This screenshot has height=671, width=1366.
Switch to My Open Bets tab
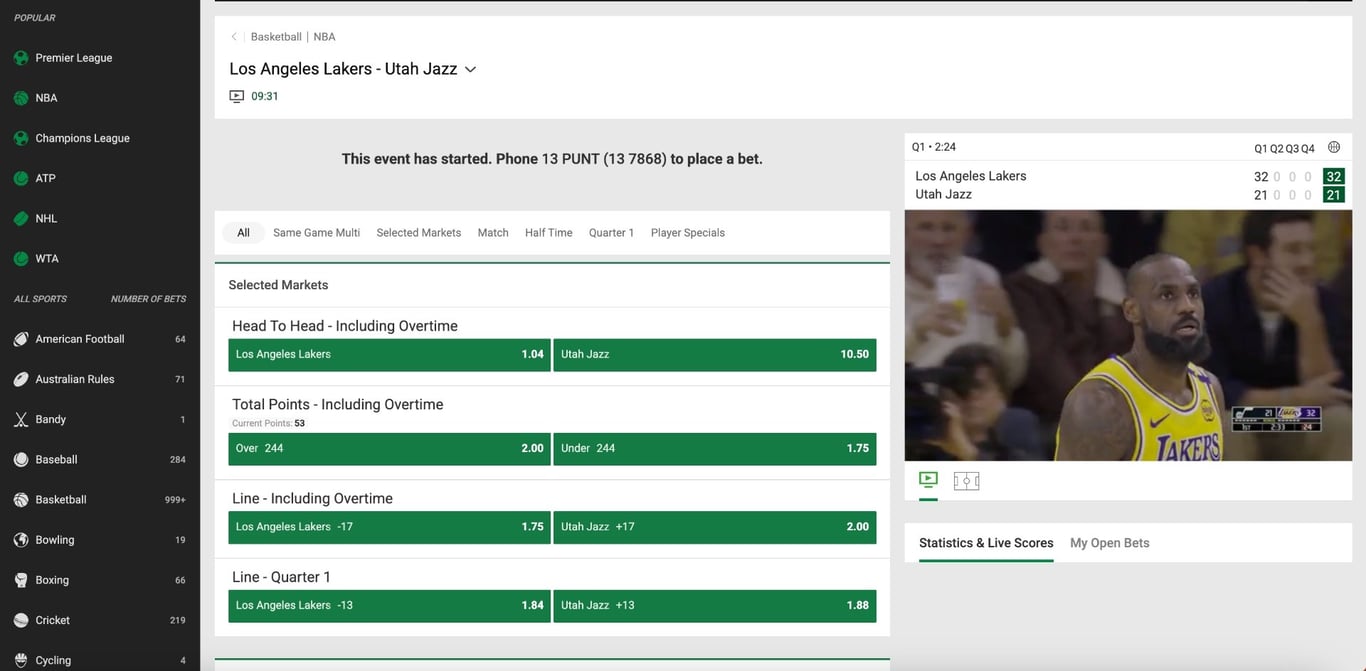pos(1109,543)
